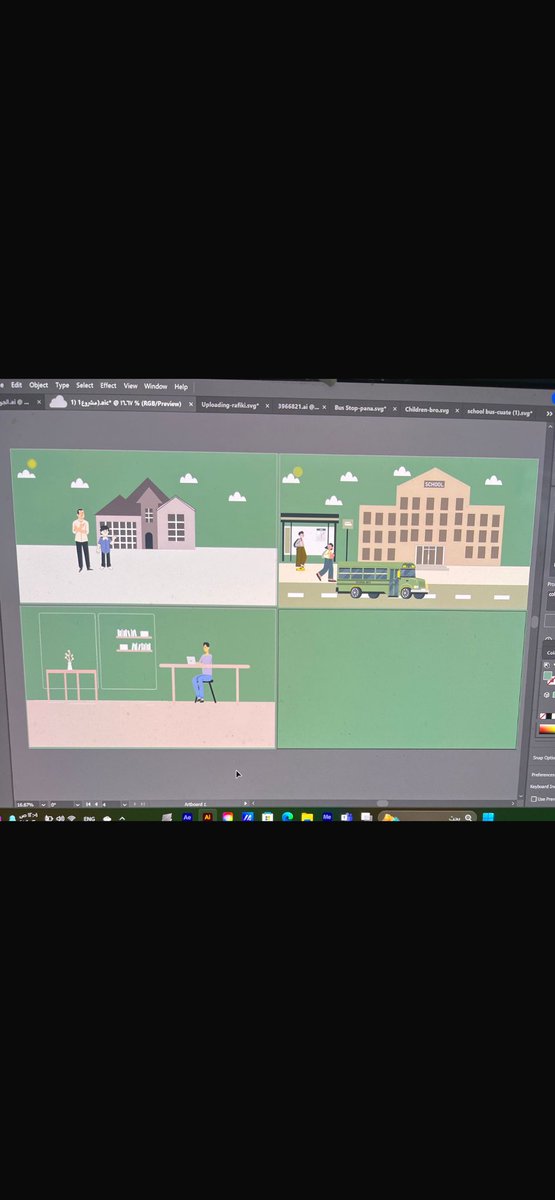The image size is (555, 1200).
Task: Open the Window menu
Action: click(x=155, y=386)
